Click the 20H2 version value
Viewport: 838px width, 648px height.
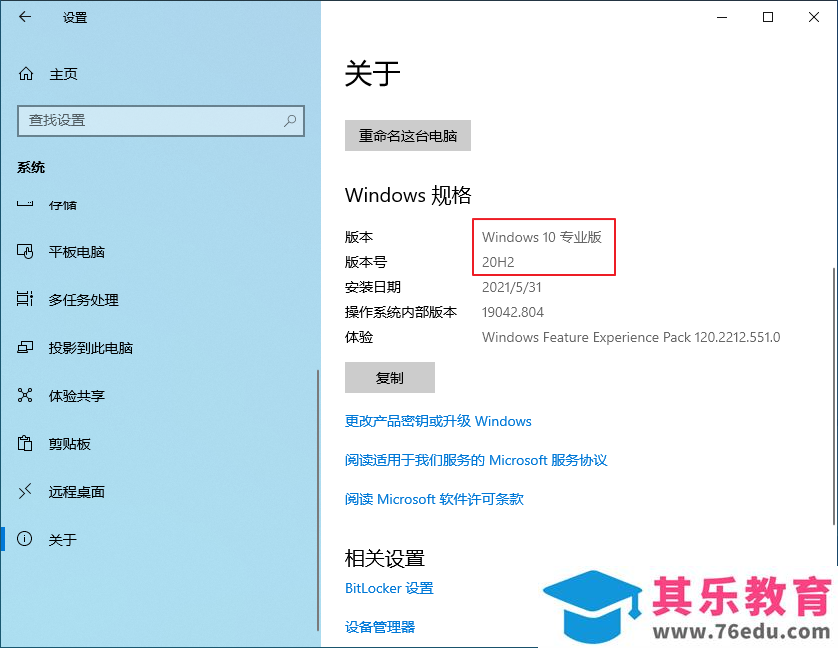click(498, 262)
